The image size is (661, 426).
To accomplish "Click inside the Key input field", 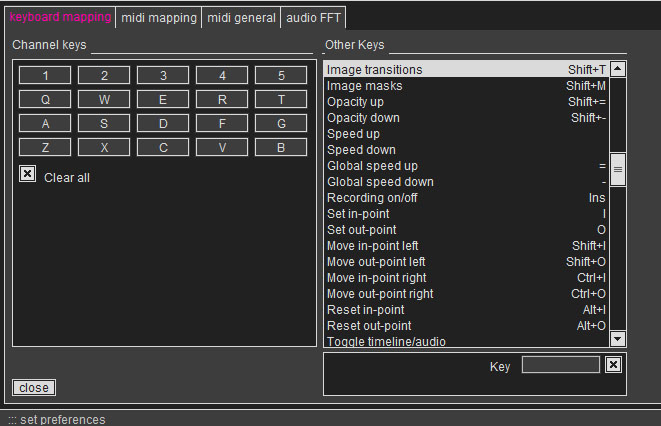I will (560, 365).
